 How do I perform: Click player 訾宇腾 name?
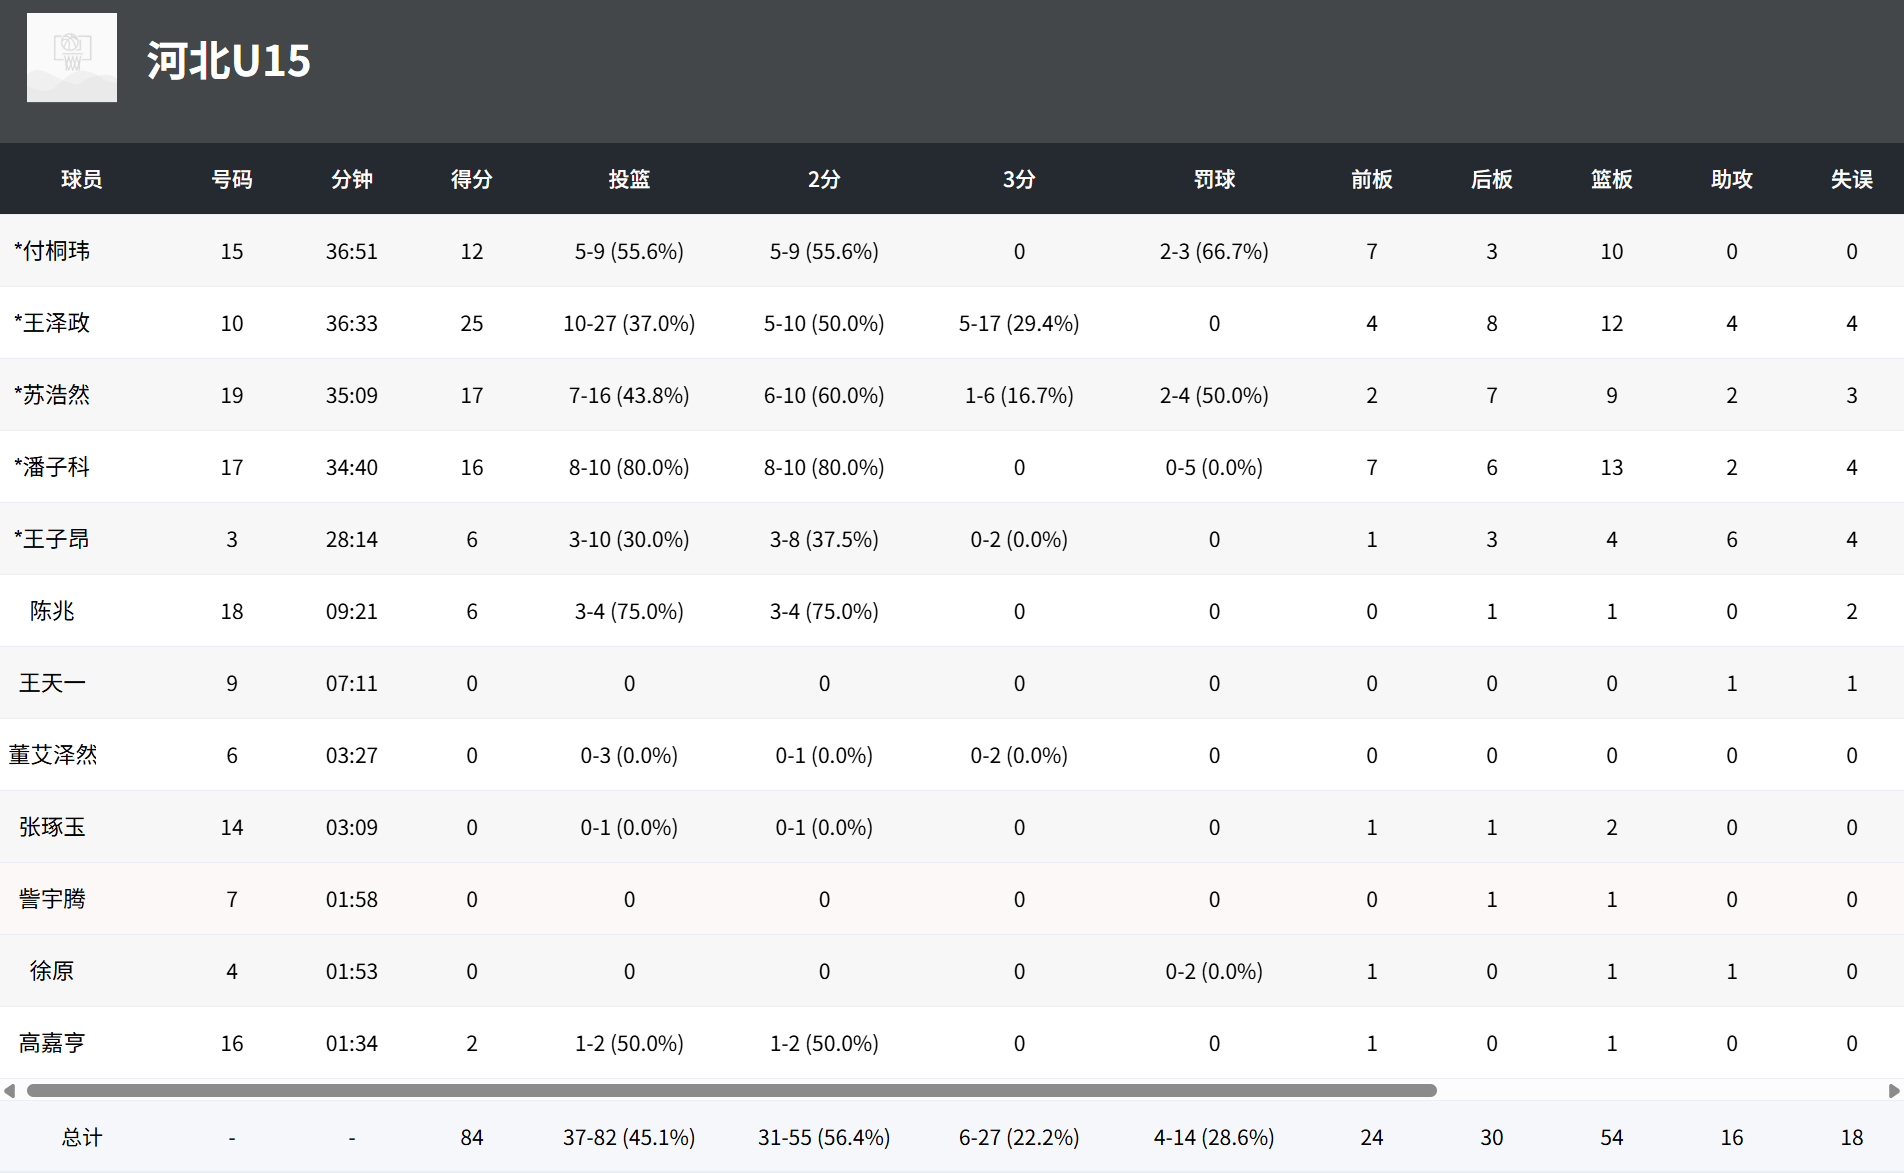coord(52,899)
